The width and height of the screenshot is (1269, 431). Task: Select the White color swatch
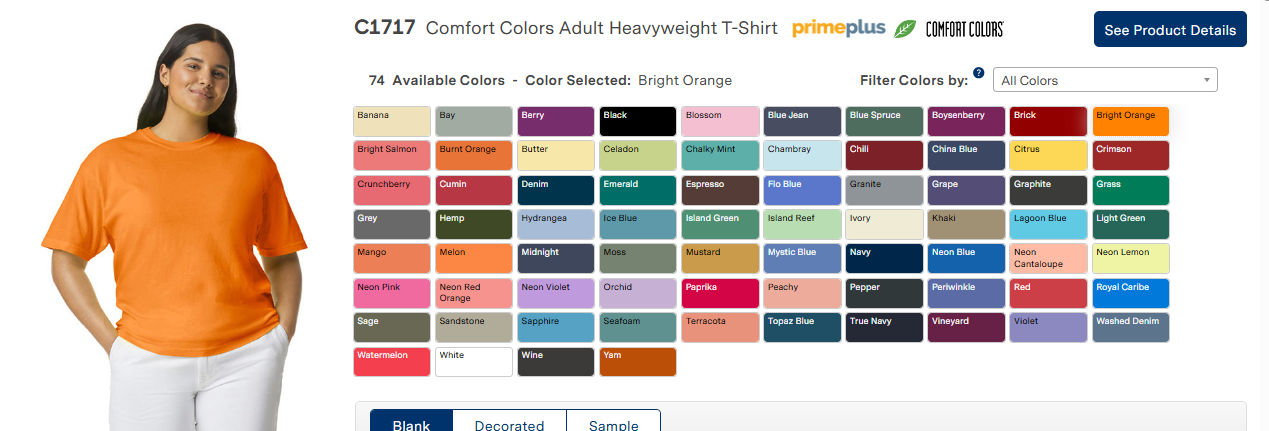click(474, 361)
